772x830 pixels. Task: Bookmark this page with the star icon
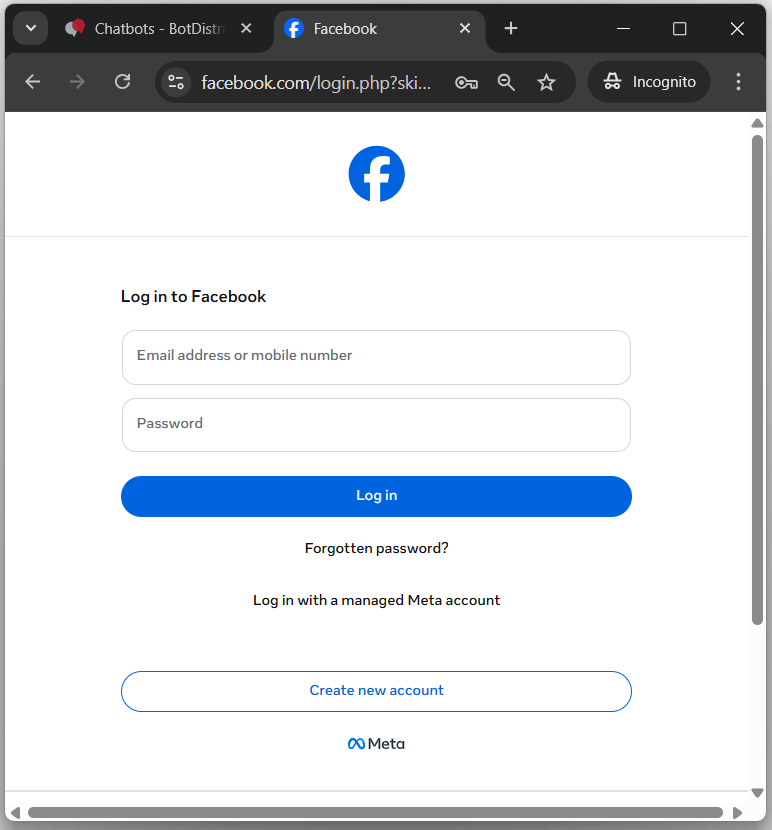[x=546, y=83]
